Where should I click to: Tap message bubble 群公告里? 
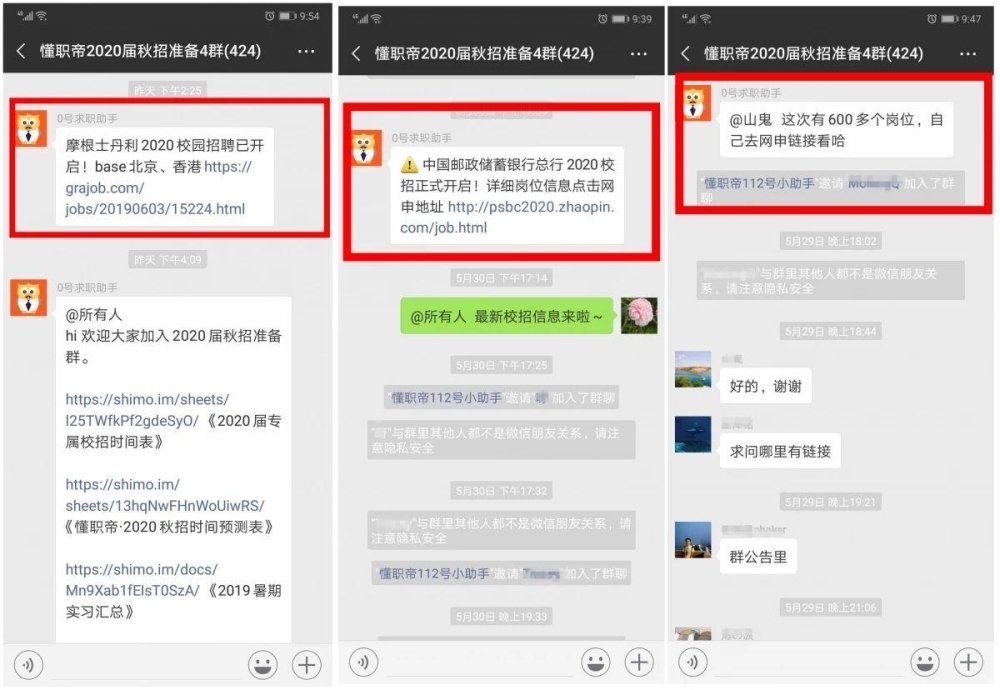(x=758, y=557)
